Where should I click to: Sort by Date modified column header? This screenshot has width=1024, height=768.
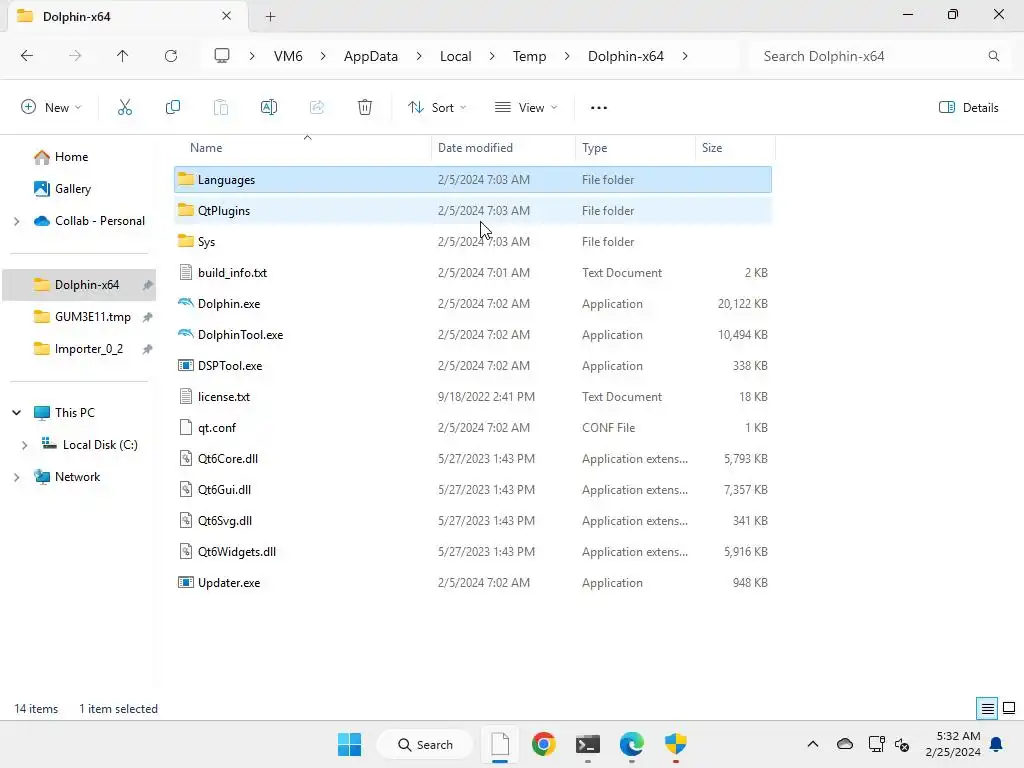click(504, 148)
